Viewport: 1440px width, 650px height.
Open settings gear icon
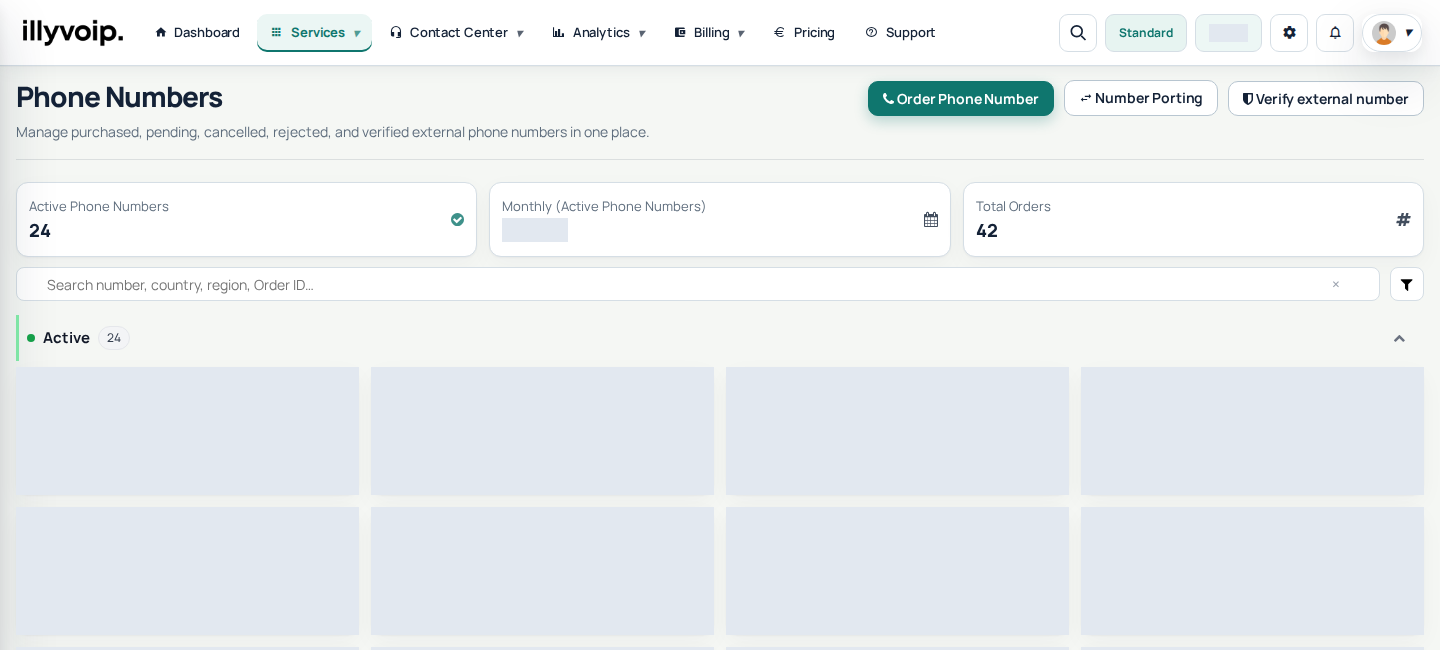(1289, 33)
